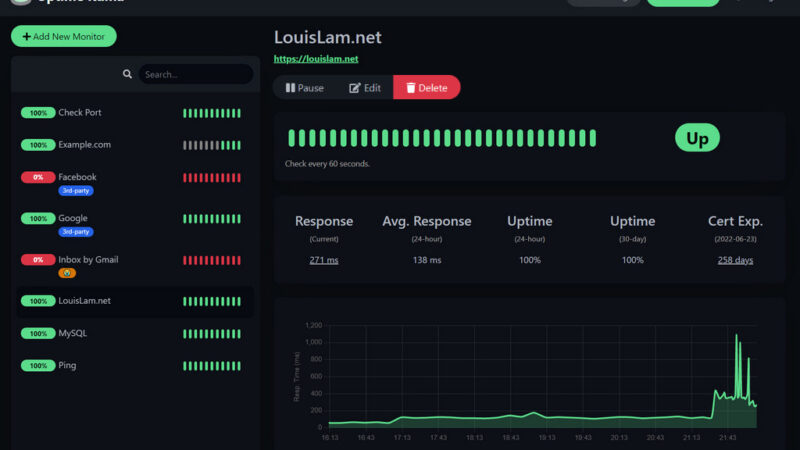Viewport: 800px width, 450px height.
Task: Pause the LouisLam.net monitor
Action: point(305,88)
